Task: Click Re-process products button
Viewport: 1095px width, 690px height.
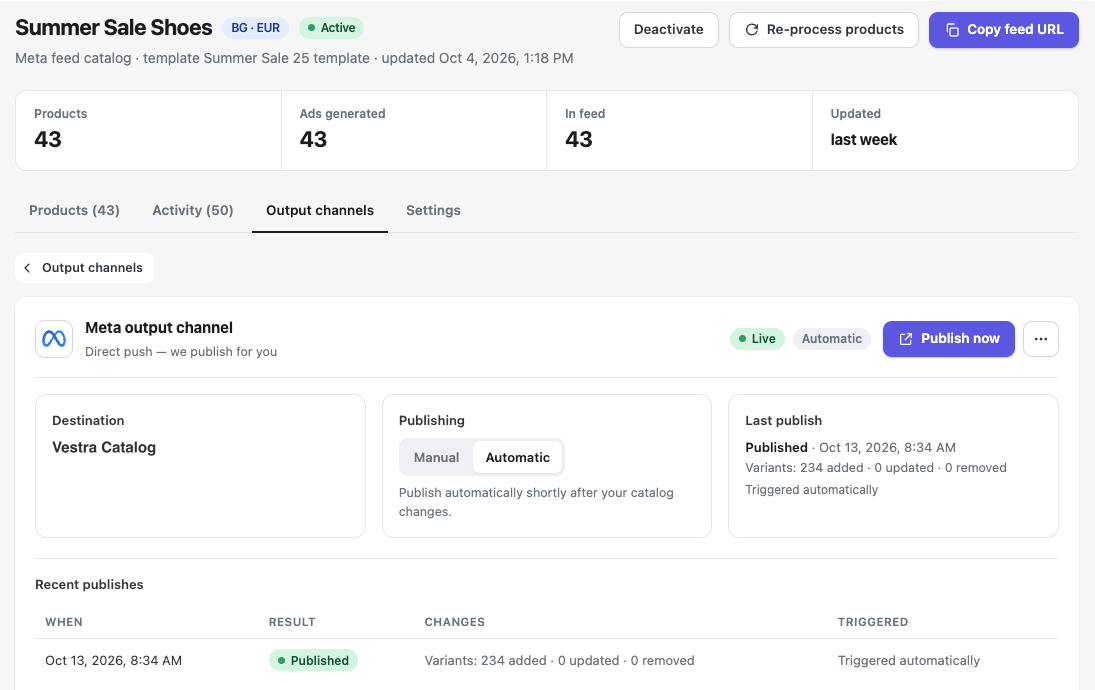Action: [x=823, y=30]
